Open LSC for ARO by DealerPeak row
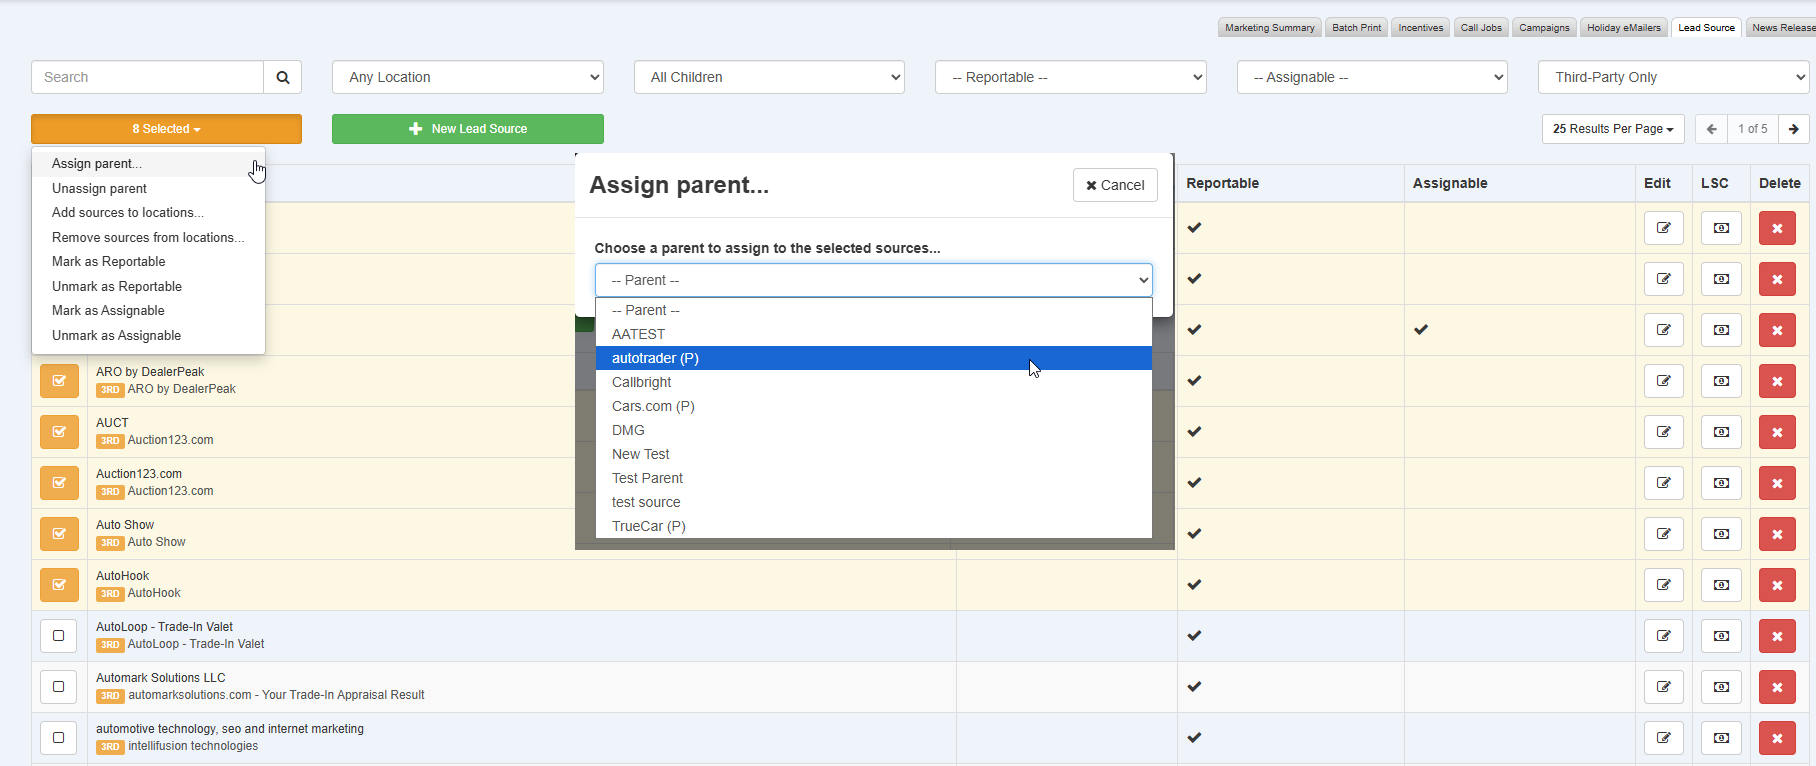 pyautogui.click(x=1721, y=381)
